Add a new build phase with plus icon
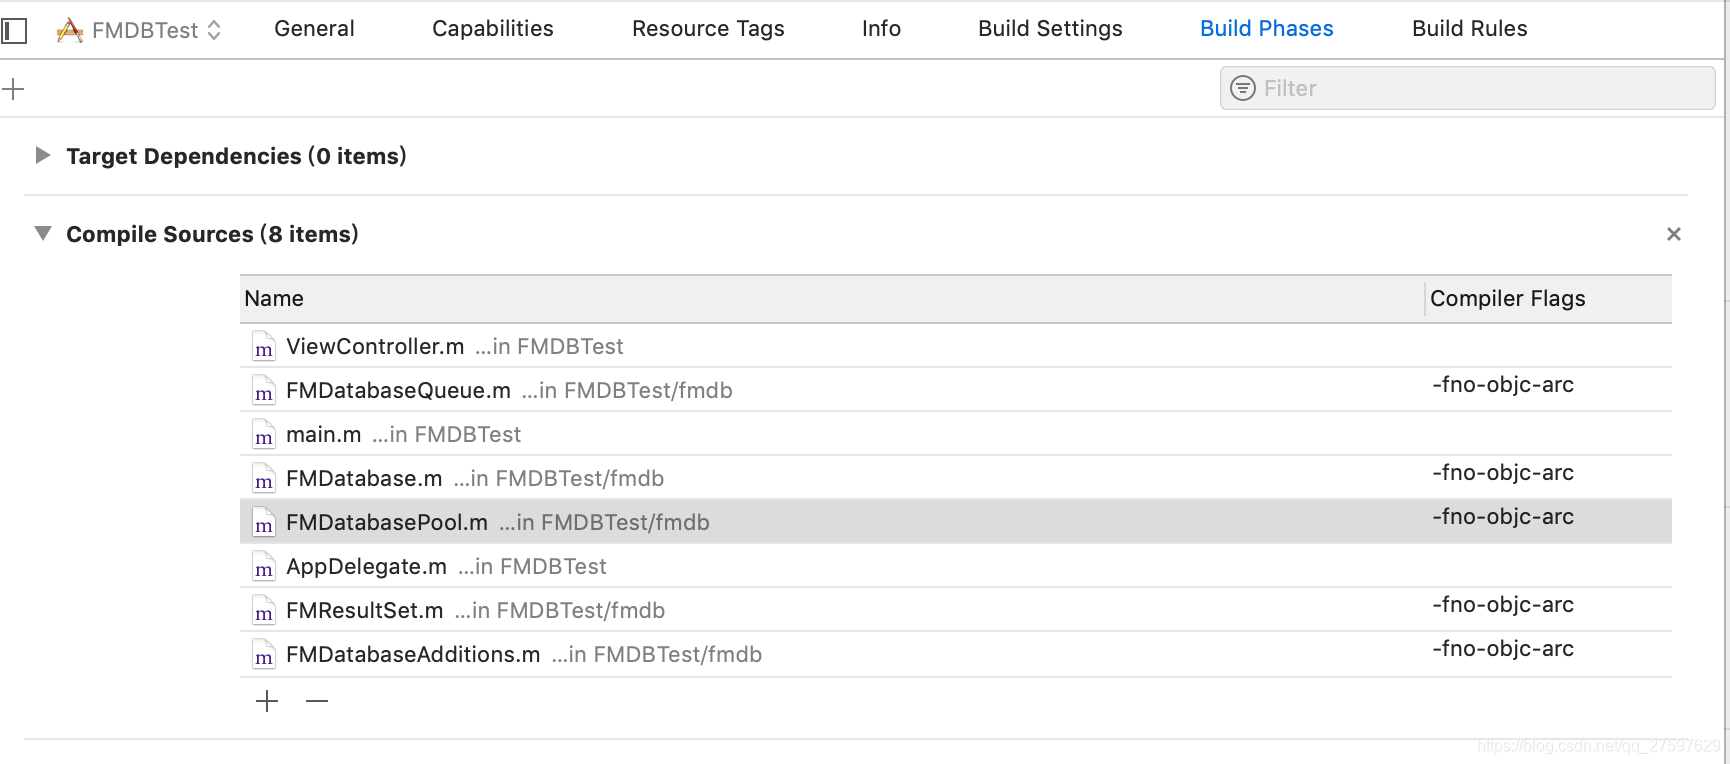This screenshot has height=764, width=1730. click(x=13, y=89)
